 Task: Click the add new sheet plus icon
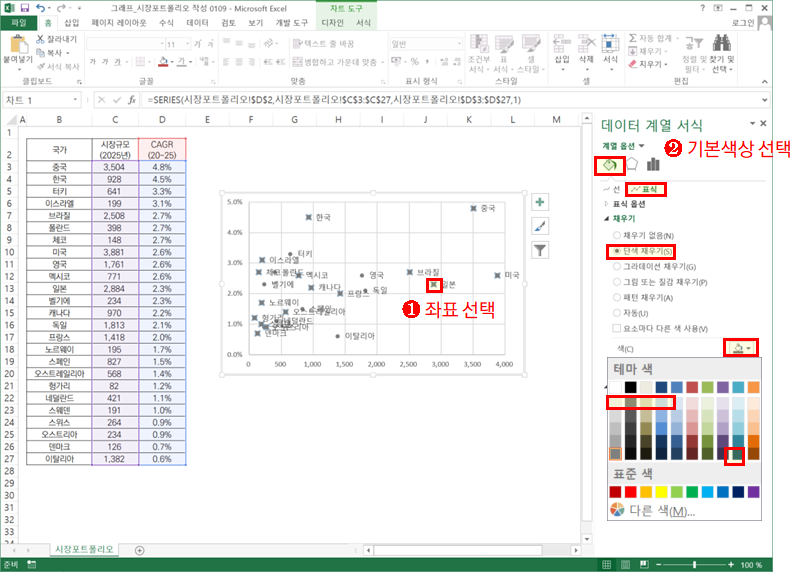[139, 550]
